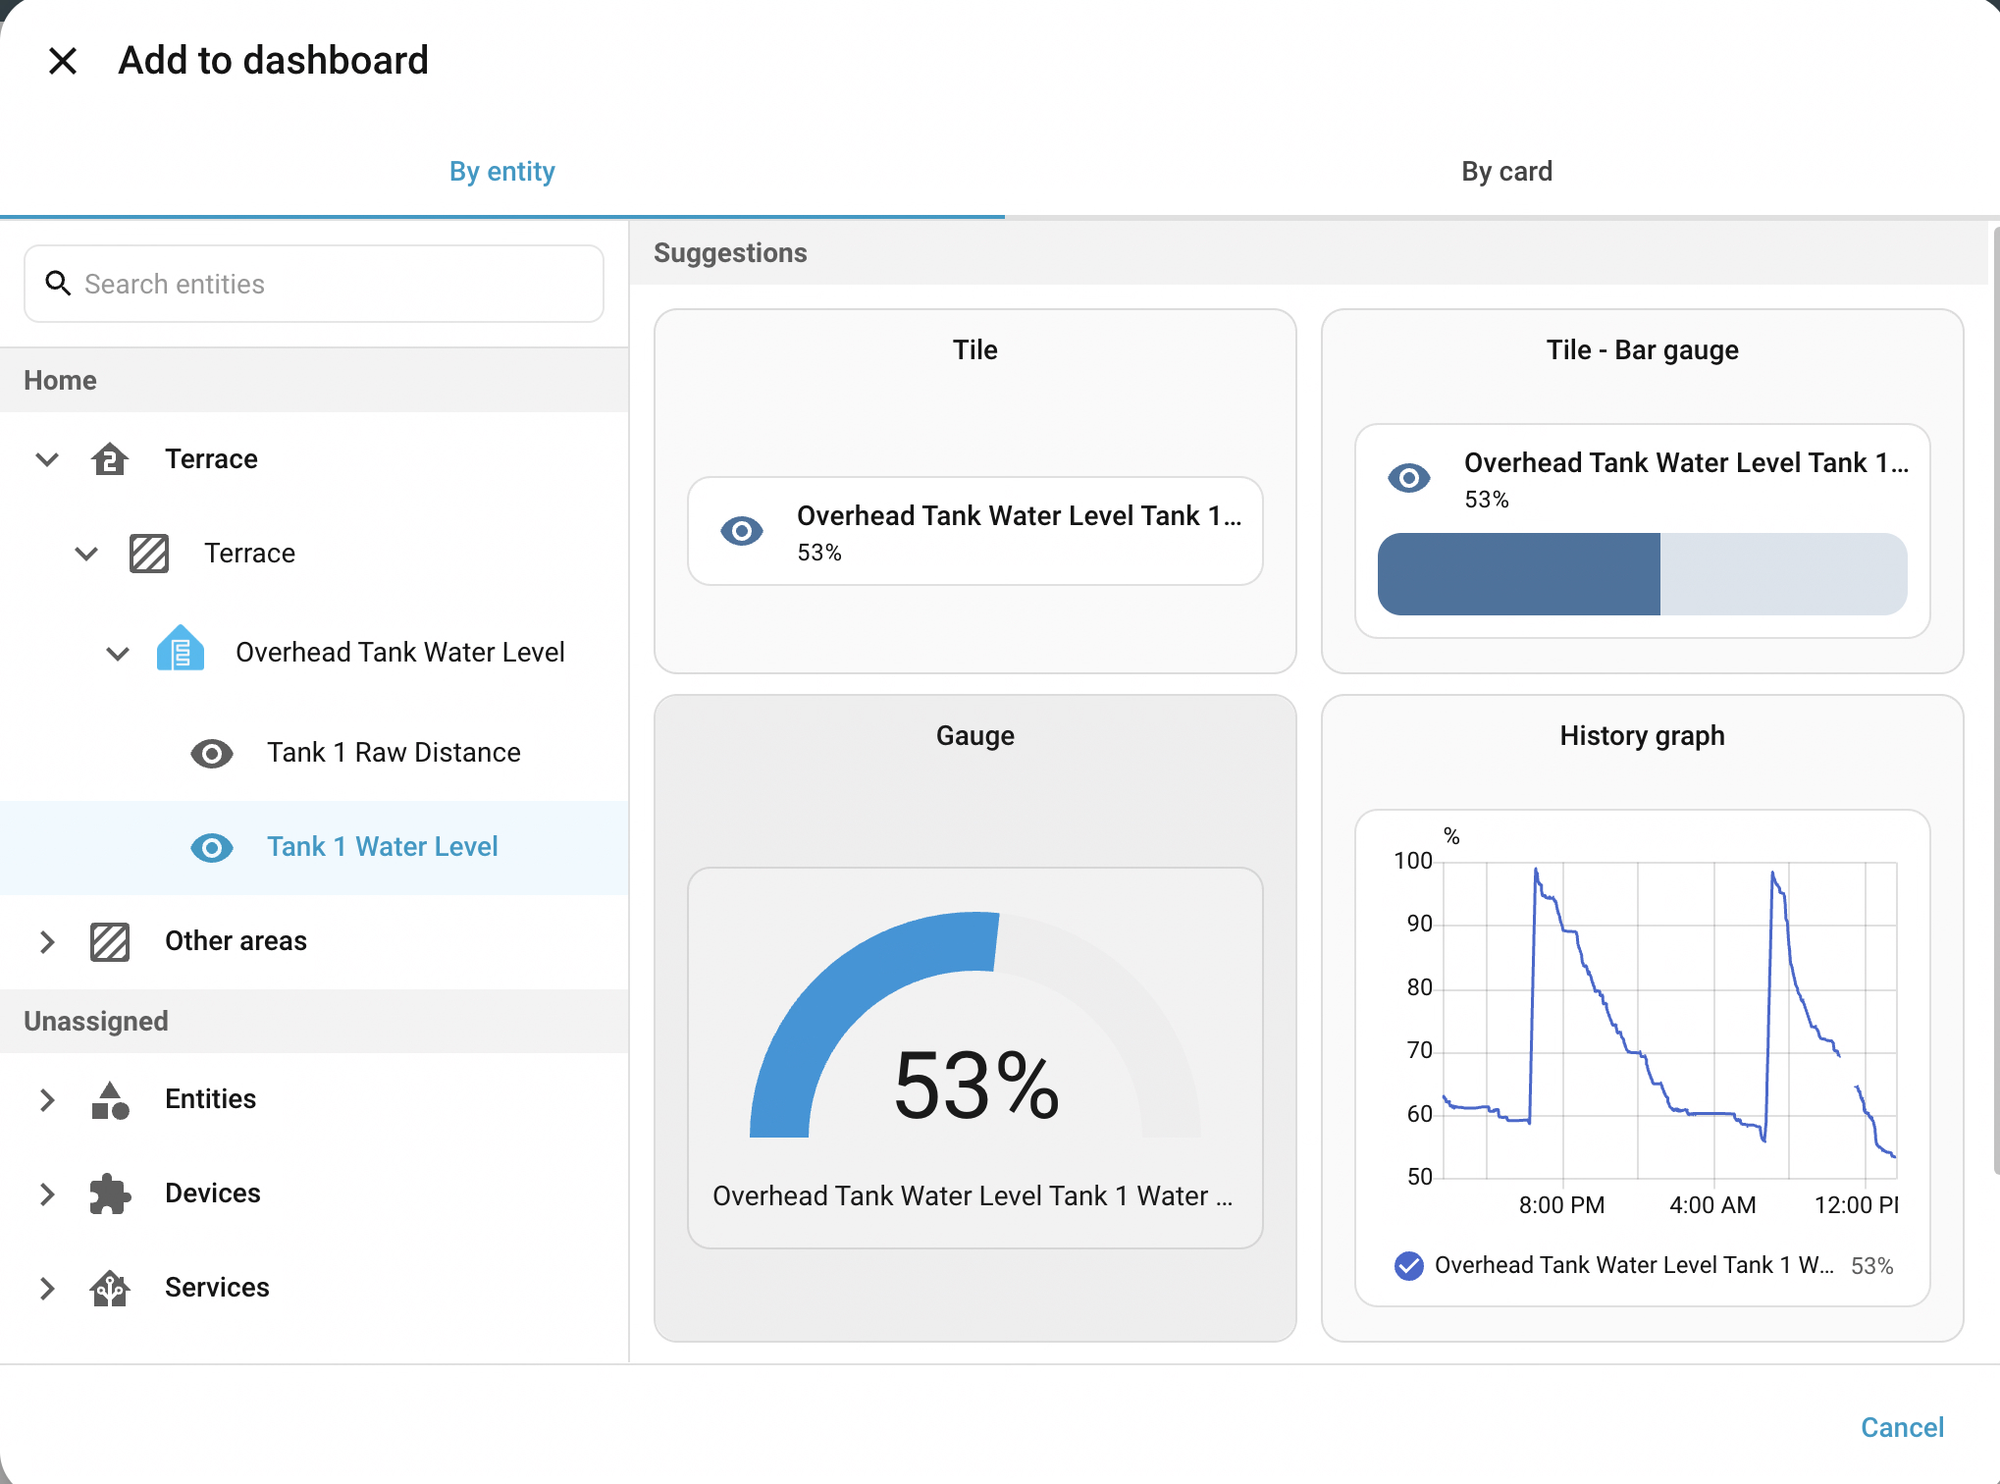Open the Devices row
This screenshot has height=1484, width=2000.
click(314, 1194)
